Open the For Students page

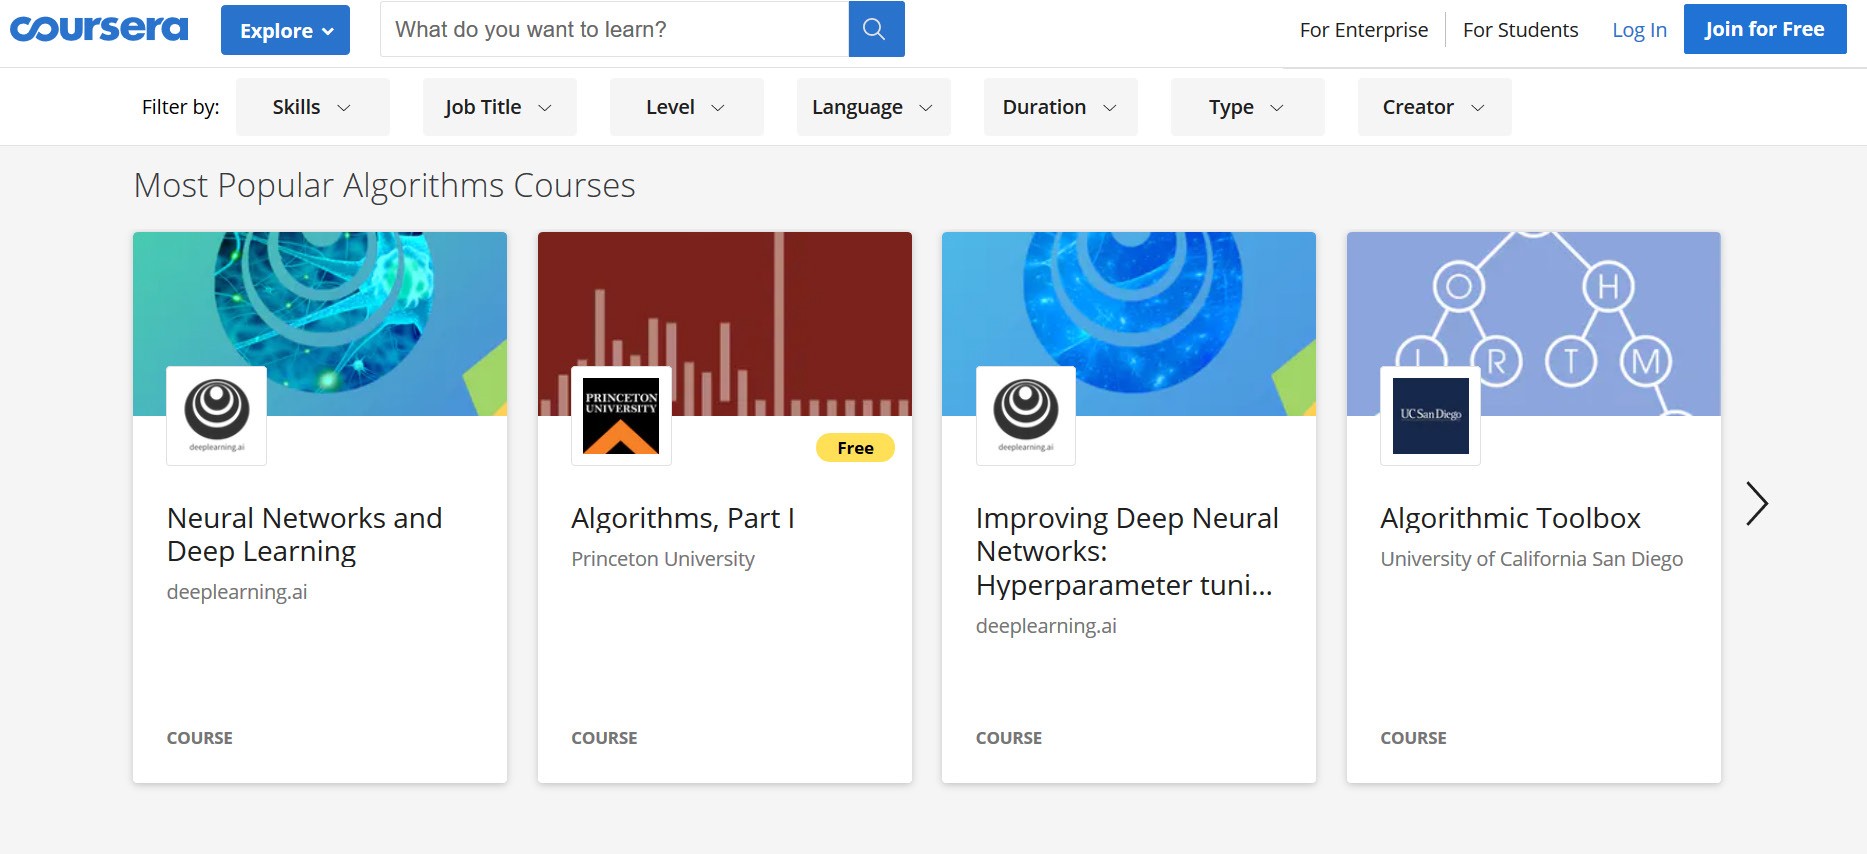click(1520, 30)
